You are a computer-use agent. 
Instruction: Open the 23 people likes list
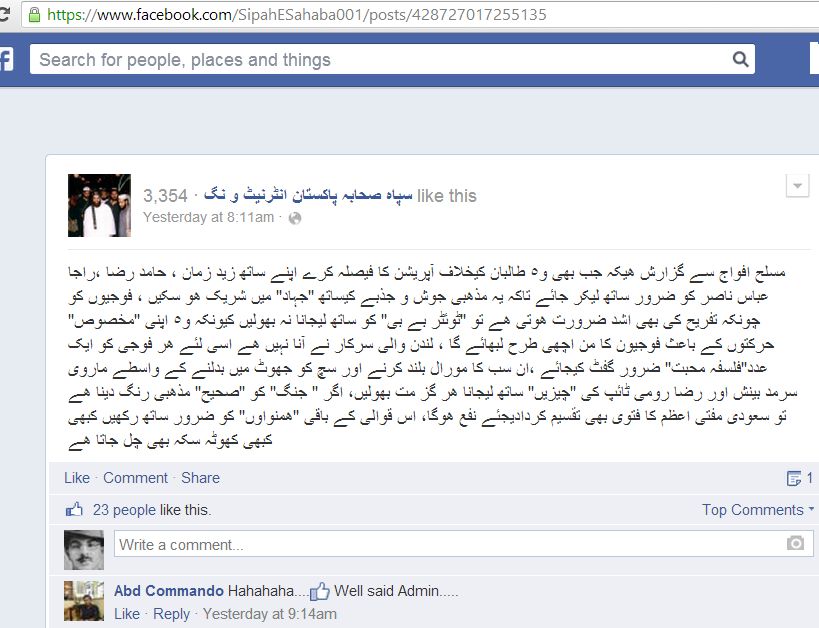[x=124, y=510]
